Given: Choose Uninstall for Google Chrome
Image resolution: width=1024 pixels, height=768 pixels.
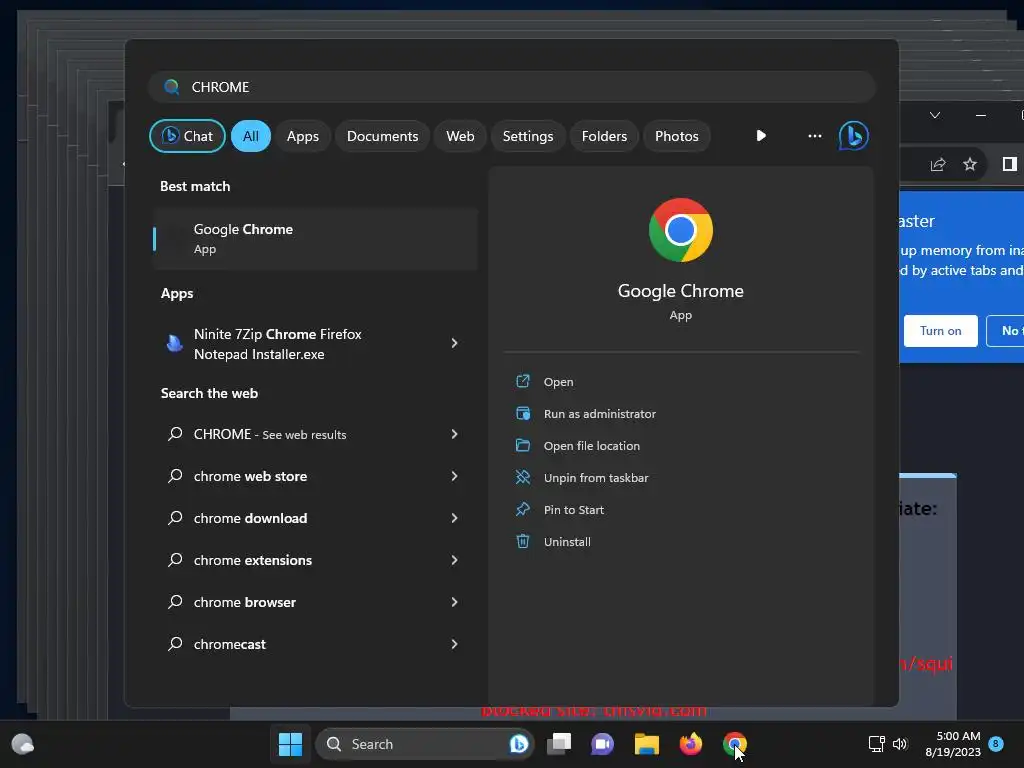Looking at the screenshot, I should pyautogui.click(x=567, y=541).
